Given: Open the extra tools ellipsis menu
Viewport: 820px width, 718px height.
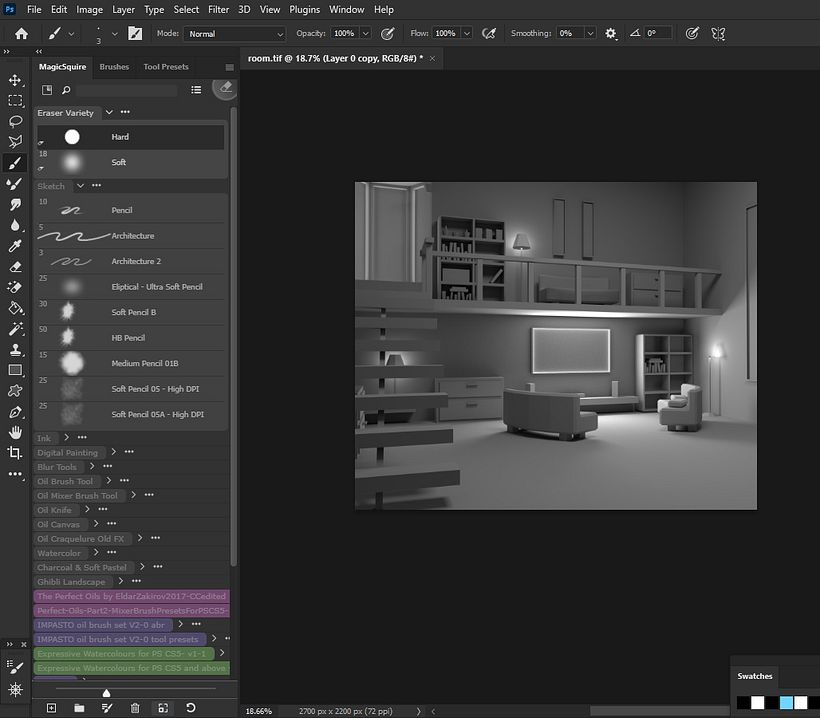Looking at the screenshot, I should (15, 474).
